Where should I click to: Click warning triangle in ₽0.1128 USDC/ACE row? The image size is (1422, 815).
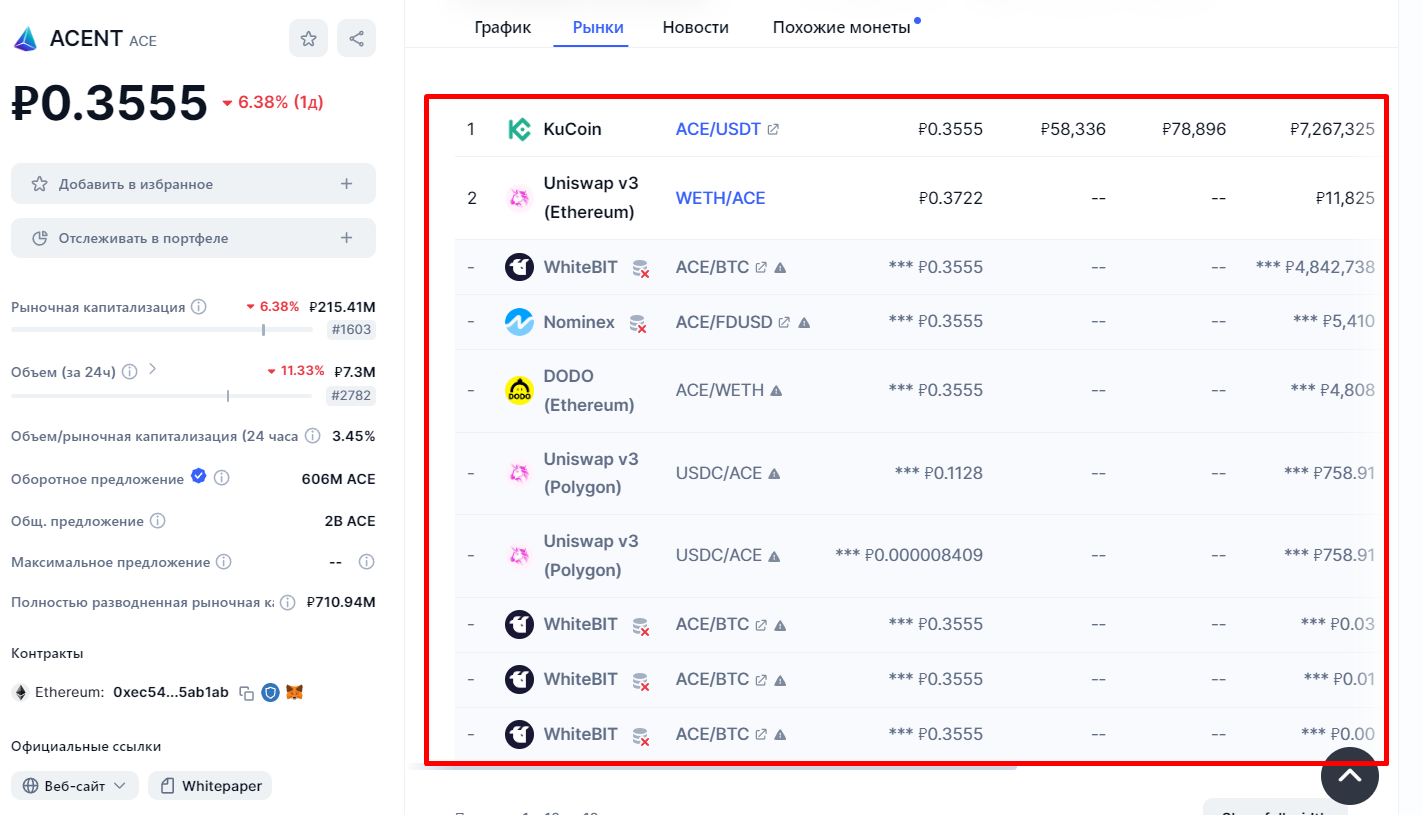point(773,474)
